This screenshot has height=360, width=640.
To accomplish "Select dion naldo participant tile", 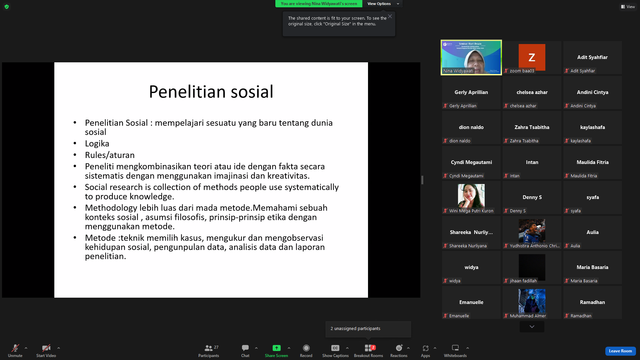I will click(x=471, y=127).
